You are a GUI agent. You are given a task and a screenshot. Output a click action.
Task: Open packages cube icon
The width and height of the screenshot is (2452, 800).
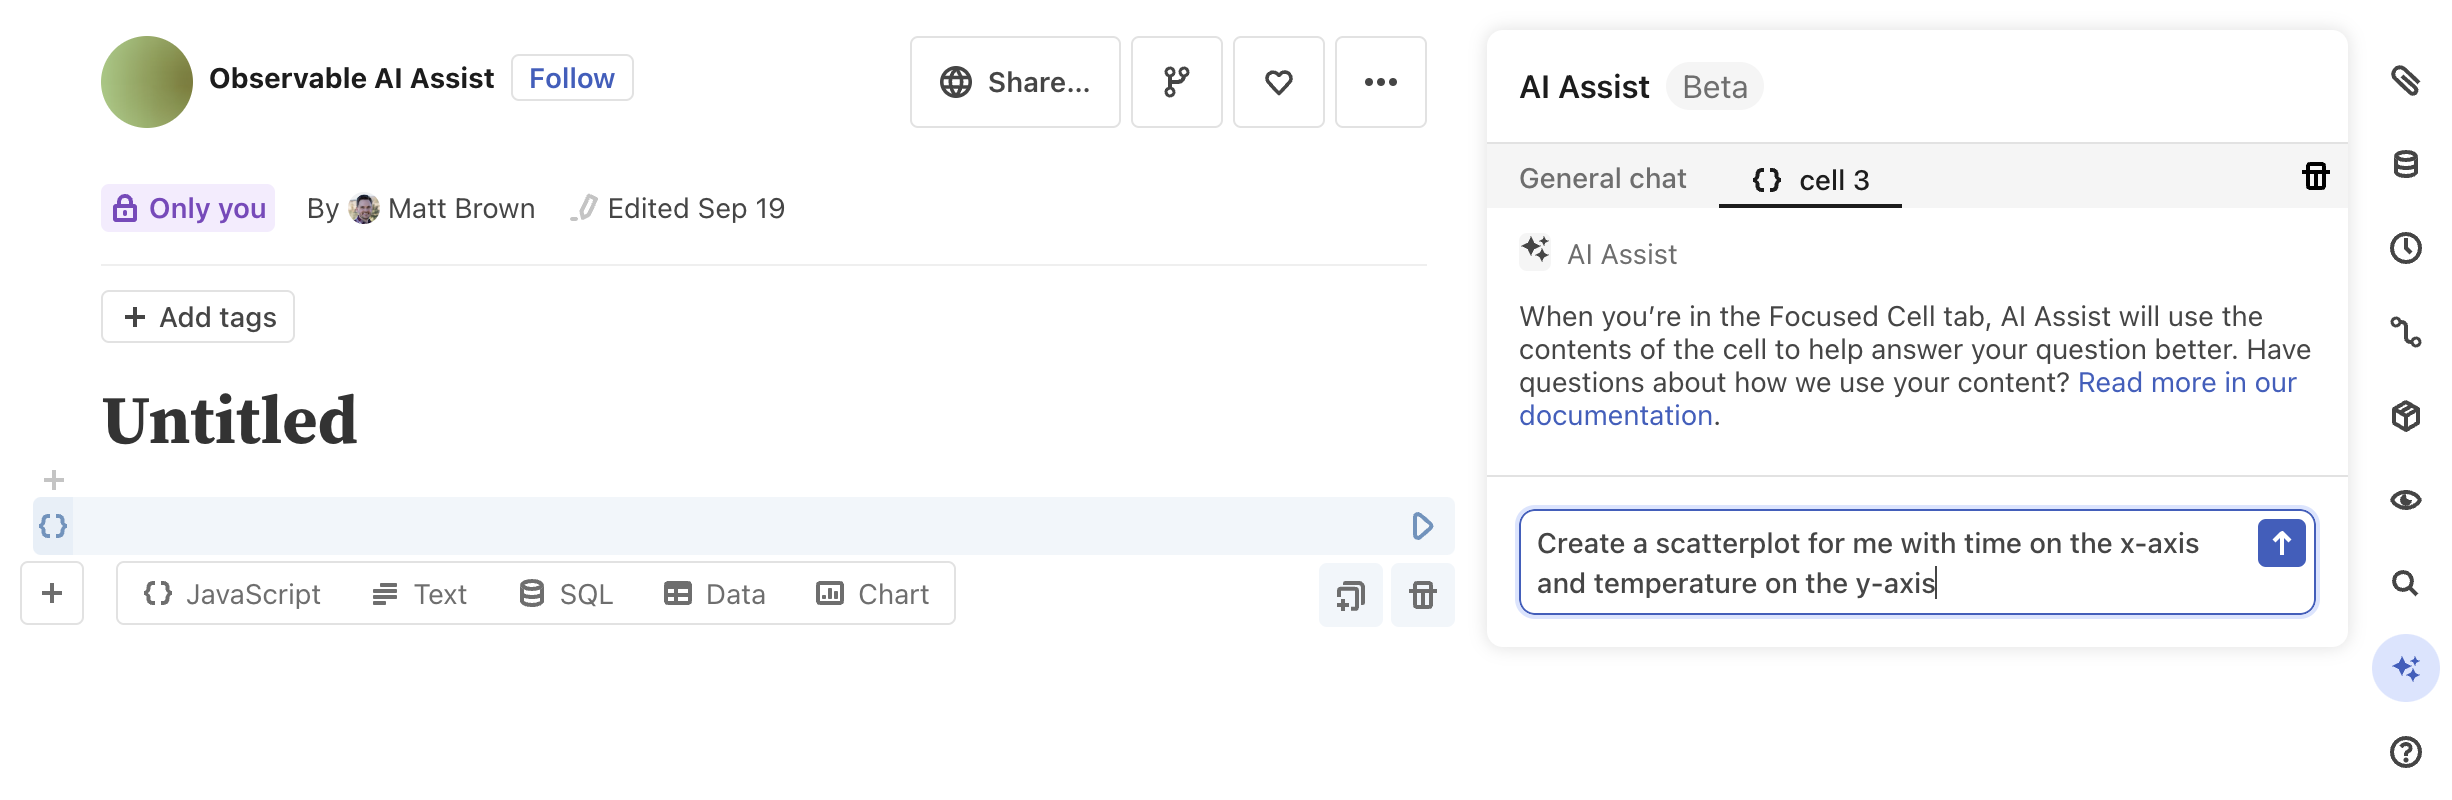pyautogui.click(x=2405, y=416)
